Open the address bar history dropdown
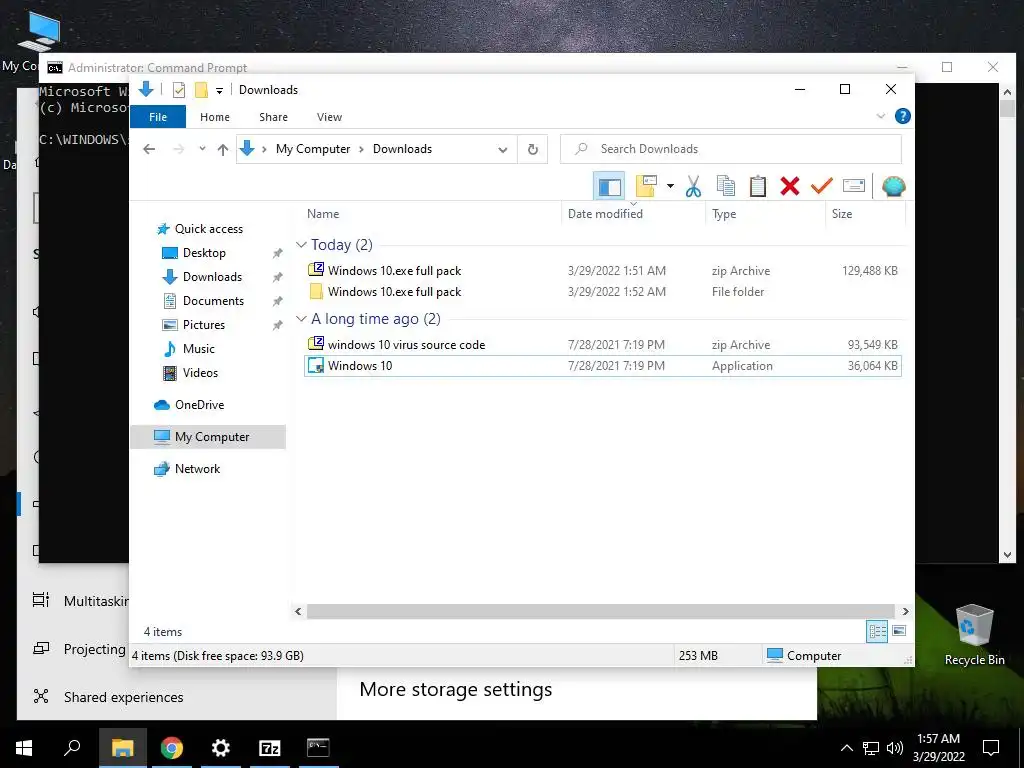This screenshot has height=768, width=1024. tap(502, 150)
